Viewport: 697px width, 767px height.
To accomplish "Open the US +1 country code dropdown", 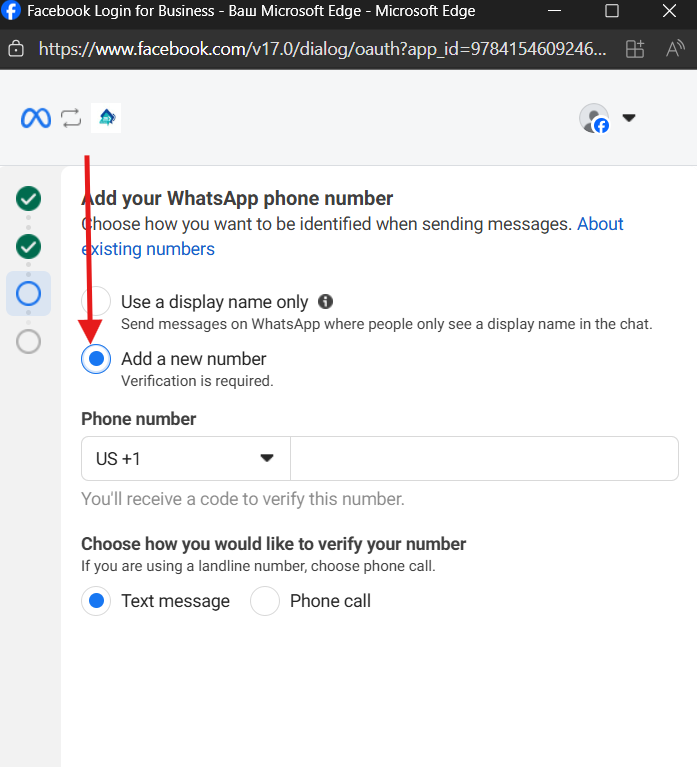I will click(x=185, y=459).
